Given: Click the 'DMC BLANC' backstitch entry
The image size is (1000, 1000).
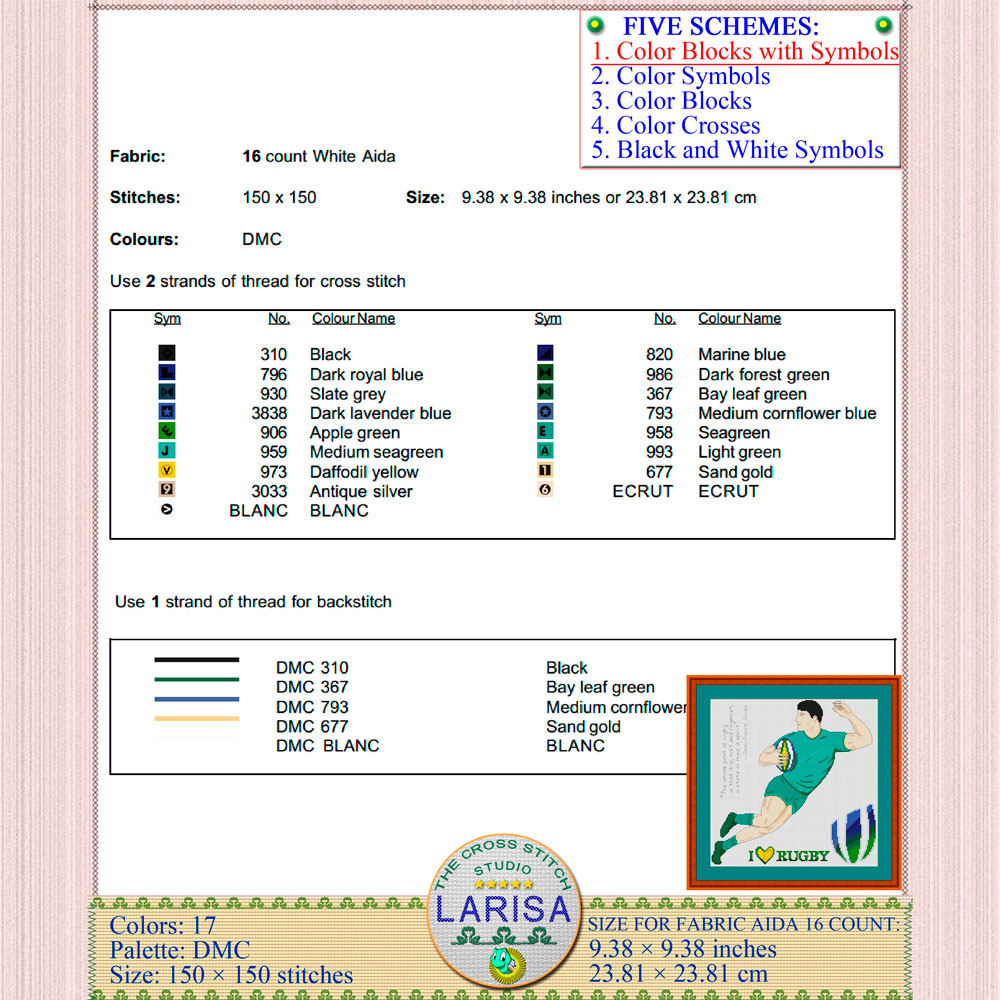Looking at the screenshot, I should click(327, 746).
